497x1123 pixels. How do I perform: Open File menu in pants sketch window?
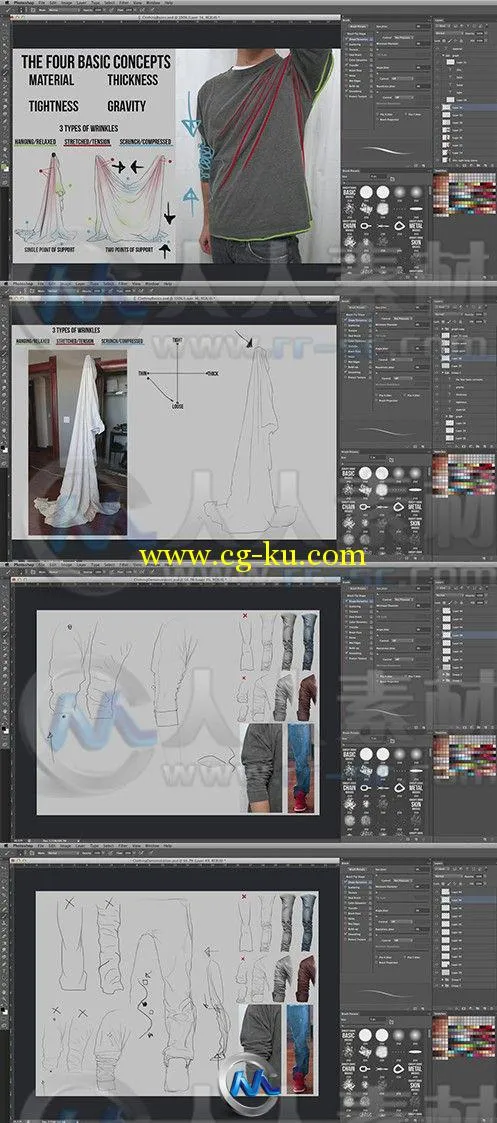(x=42, y=846)
